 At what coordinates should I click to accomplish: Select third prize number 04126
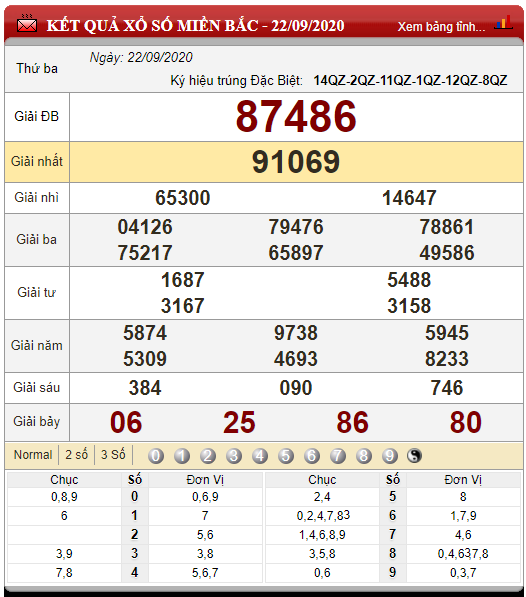pos(145,227)
